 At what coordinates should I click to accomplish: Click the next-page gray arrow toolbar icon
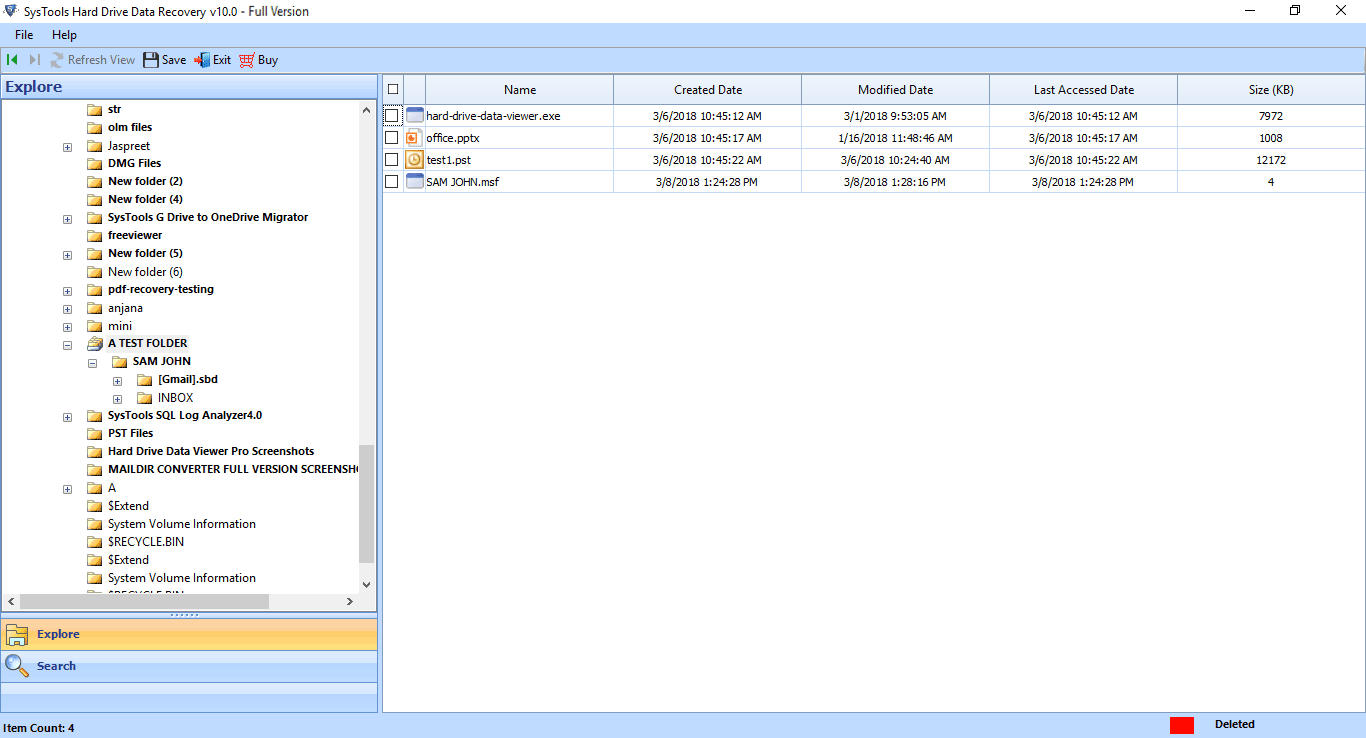[34, 60]
